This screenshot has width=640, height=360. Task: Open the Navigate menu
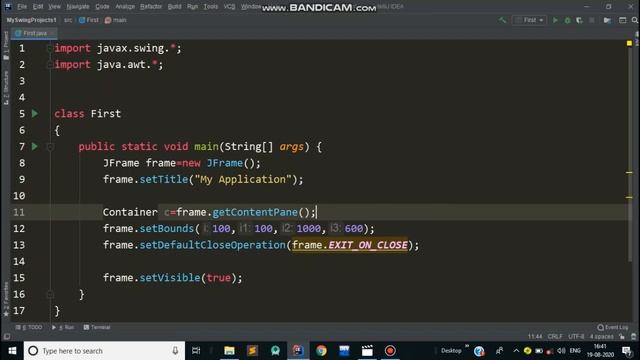click(x=78, y=7)
